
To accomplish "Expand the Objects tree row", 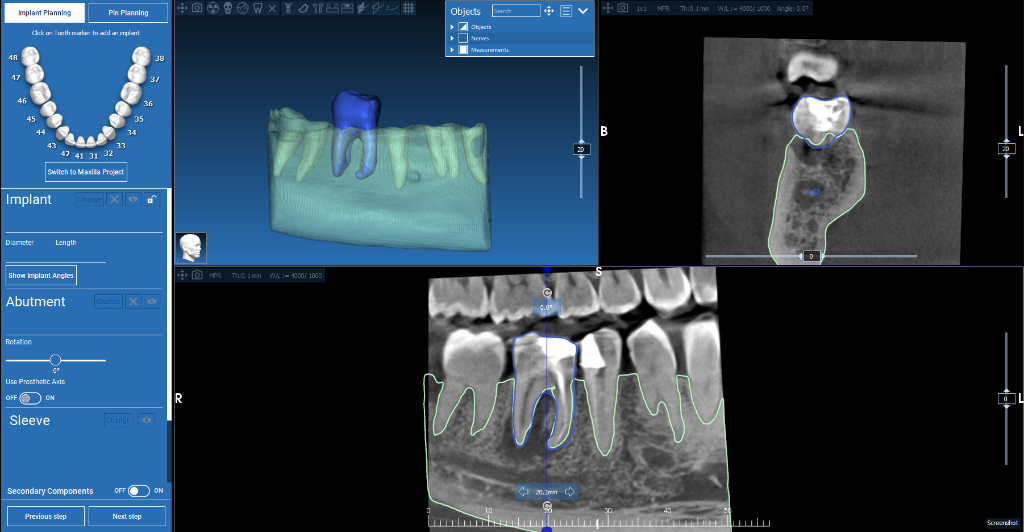I will [452, 27].
